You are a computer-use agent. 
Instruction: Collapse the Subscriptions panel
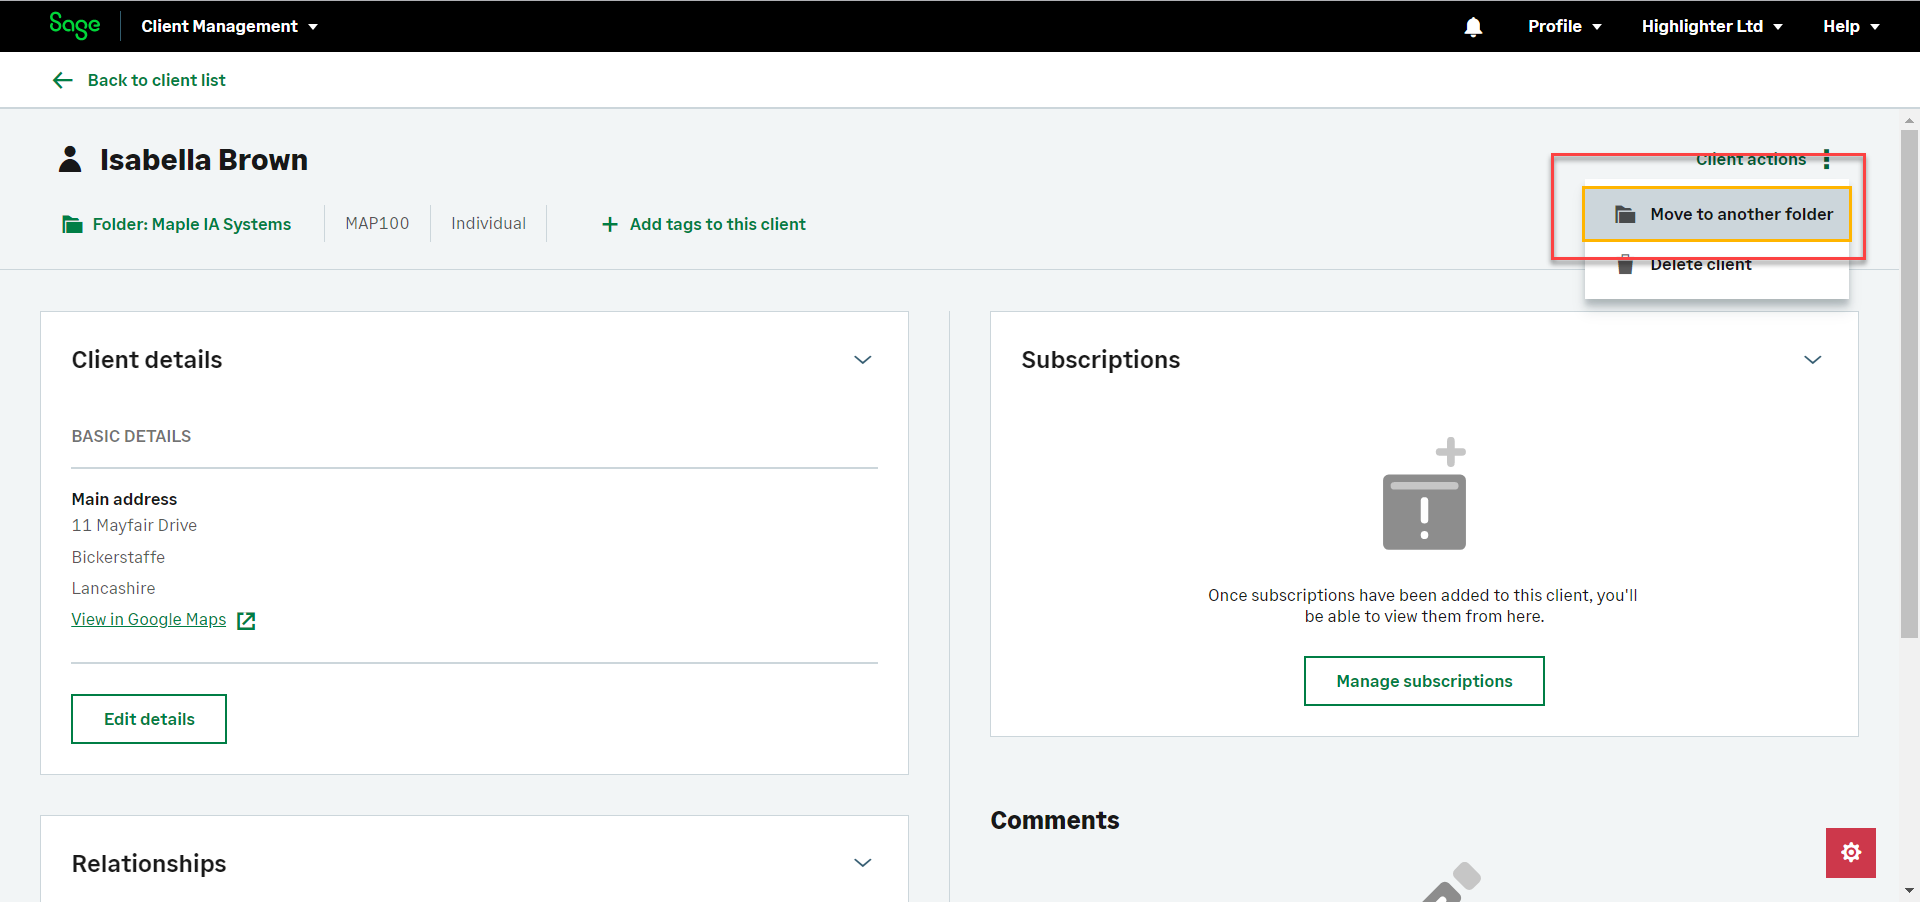(x=1812, y=360)
